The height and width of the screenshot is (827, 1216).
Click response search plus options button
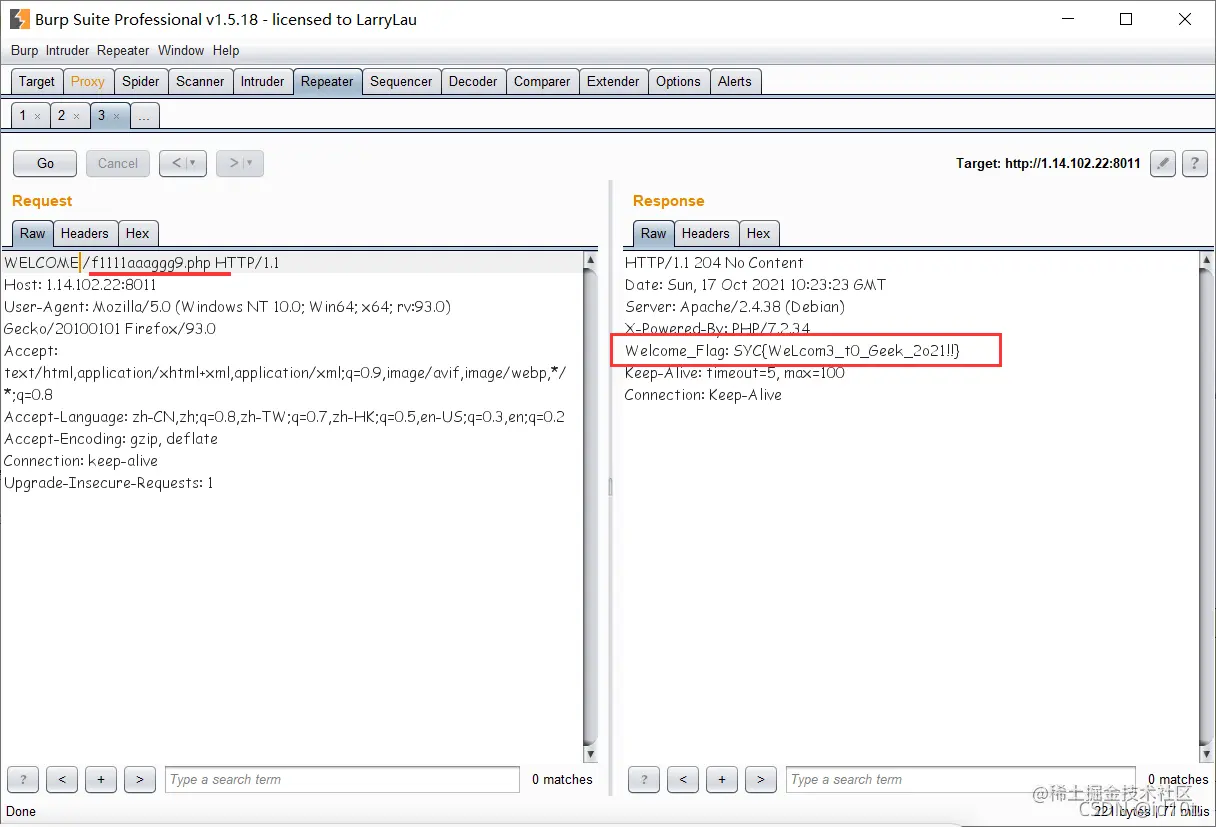pyautogui.click(x=722, y=780)
